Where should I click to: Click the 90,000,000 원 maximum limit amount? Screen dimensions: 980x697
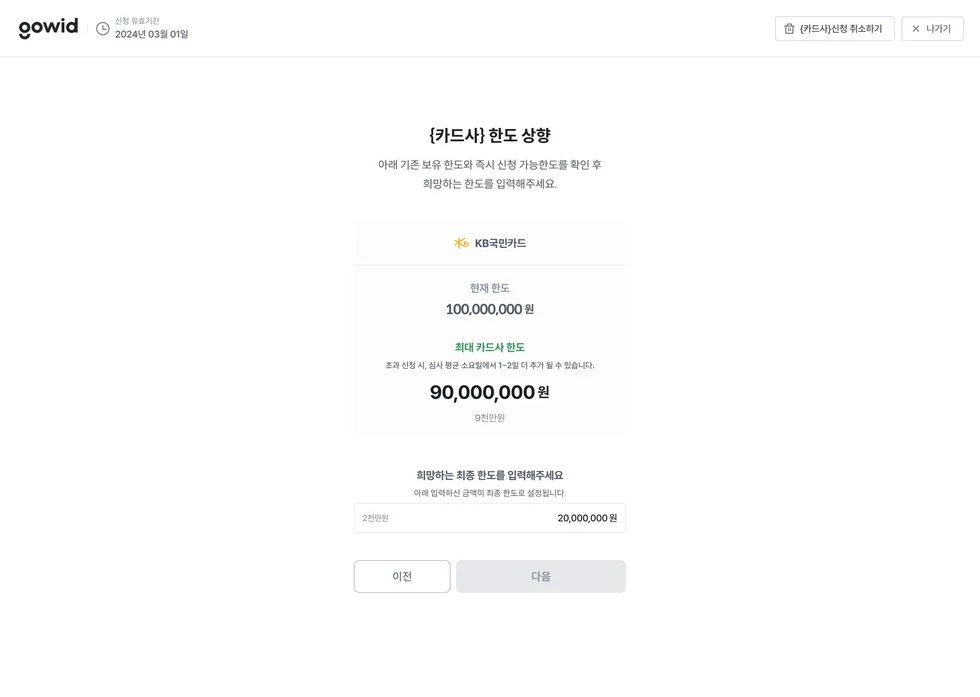pyautogui.click(x=489, y=393)
